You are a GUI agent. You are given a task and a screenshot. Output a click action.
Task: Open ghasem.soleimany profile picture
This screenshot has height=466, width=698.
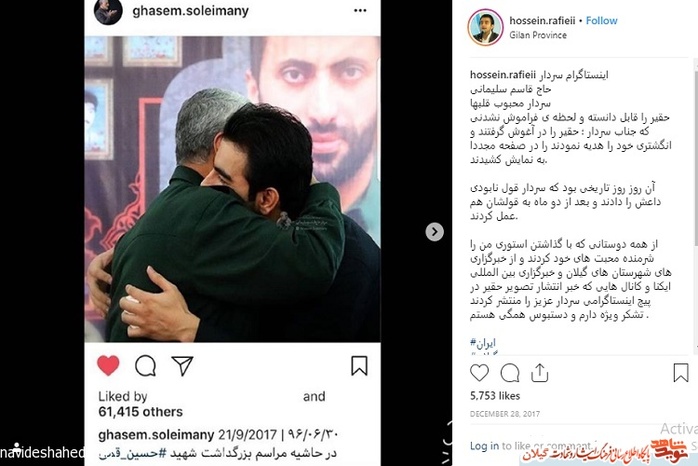pyautogui.click(x=108, y=11)
